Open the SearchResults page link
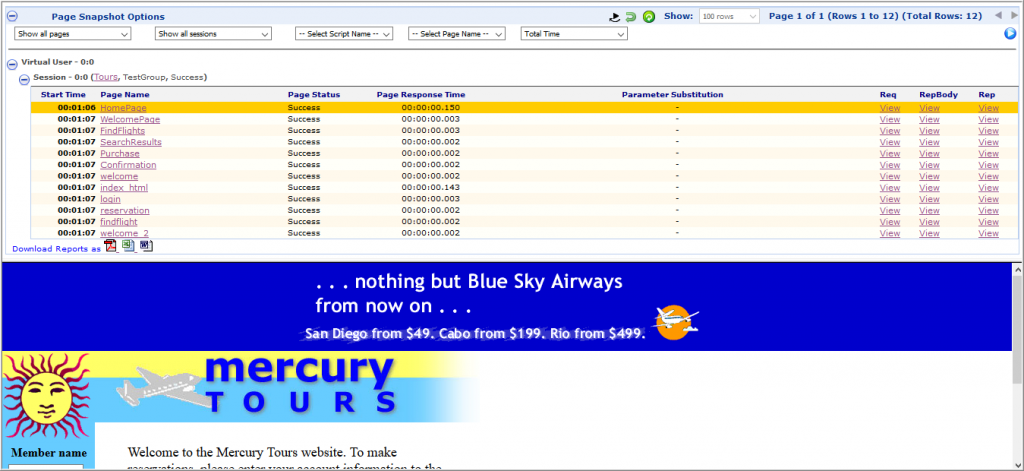The width and height of the screenshot is (1024, 471). 131,142
